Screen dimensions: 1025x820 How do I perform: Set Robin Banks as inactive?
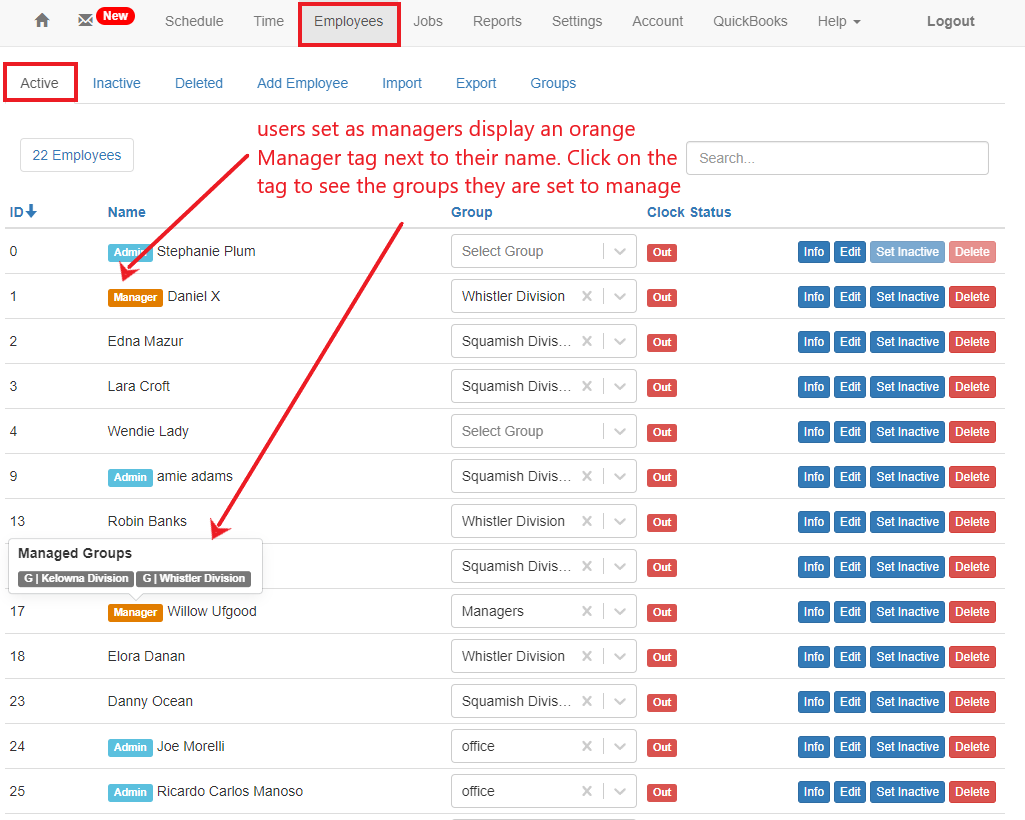pyautogui.click(x=907, y=522)
